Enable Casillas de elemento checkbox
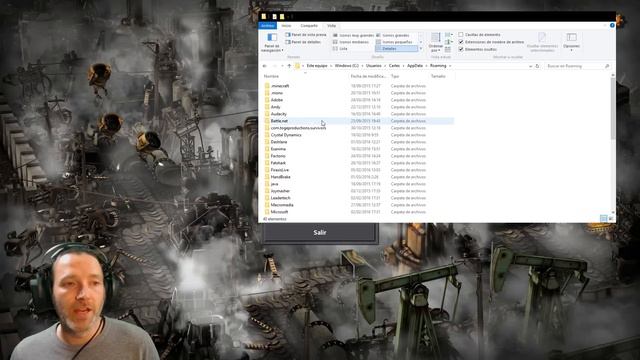 coord(461,35)
